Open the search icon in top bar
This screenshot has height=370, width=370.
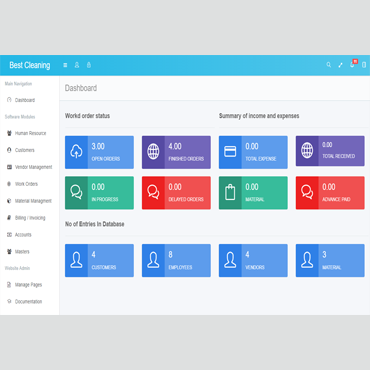pos(329,65)
